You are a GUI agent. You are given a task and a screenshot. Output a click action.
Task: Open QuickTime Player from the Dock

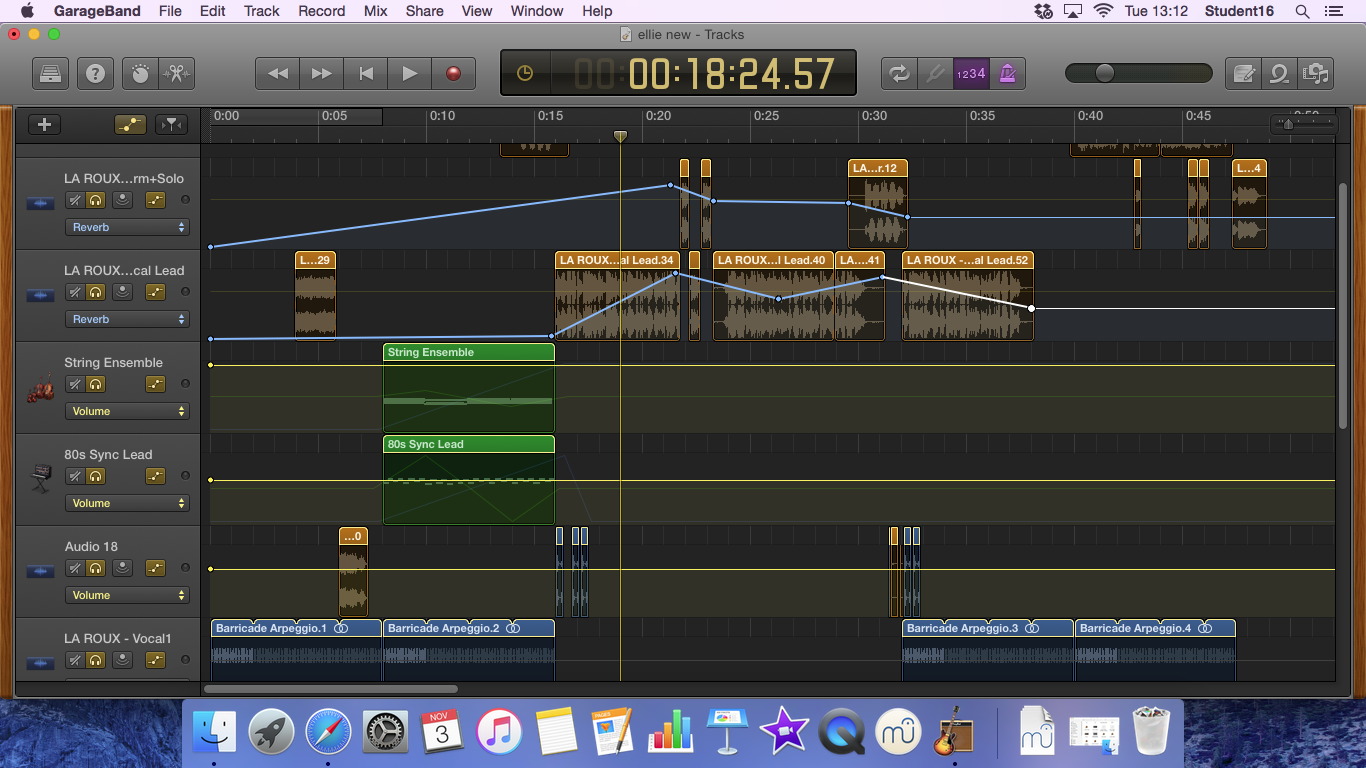click(841, 734)
